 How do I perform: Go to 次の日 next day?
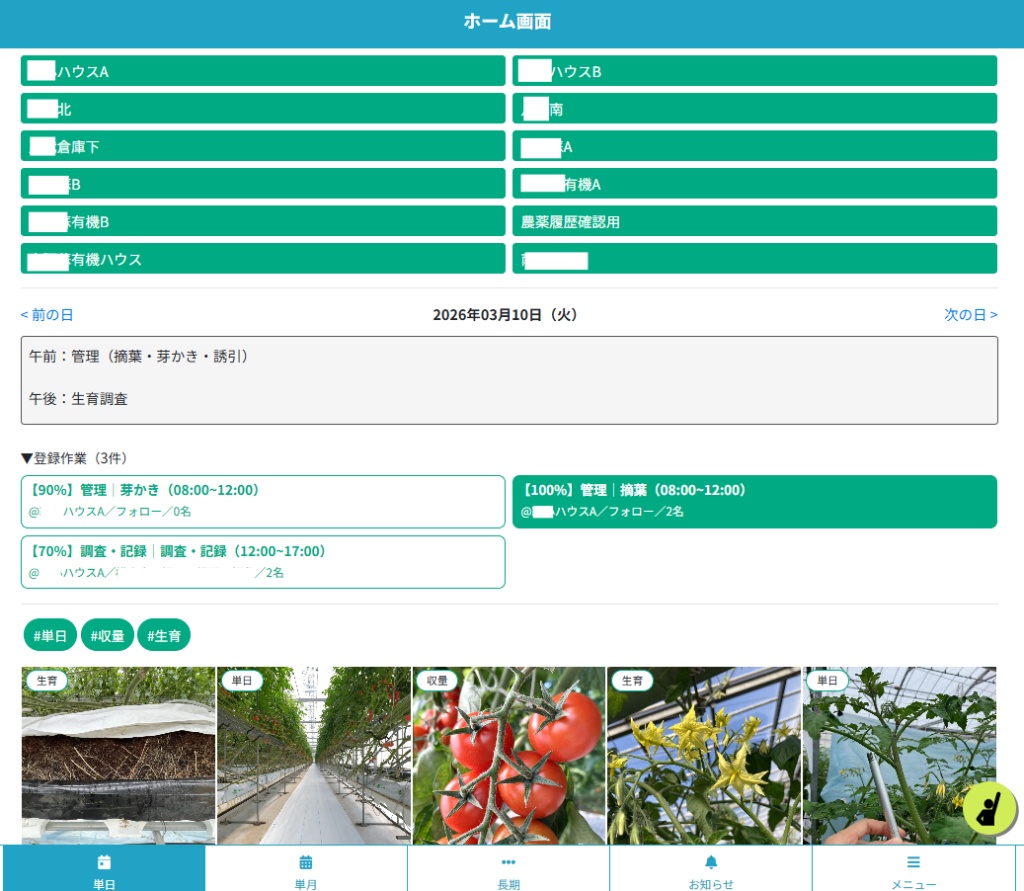point(971,315)
